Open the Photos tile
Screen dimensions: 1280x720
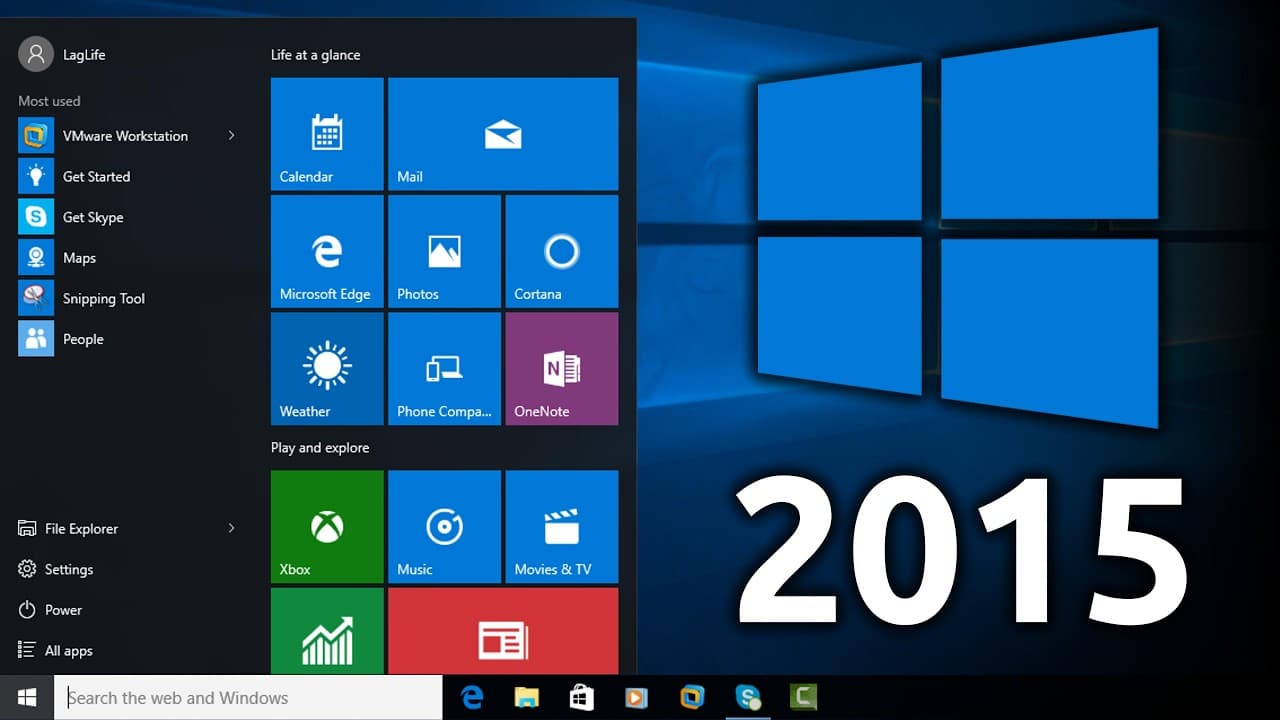(x=444, y=251)
